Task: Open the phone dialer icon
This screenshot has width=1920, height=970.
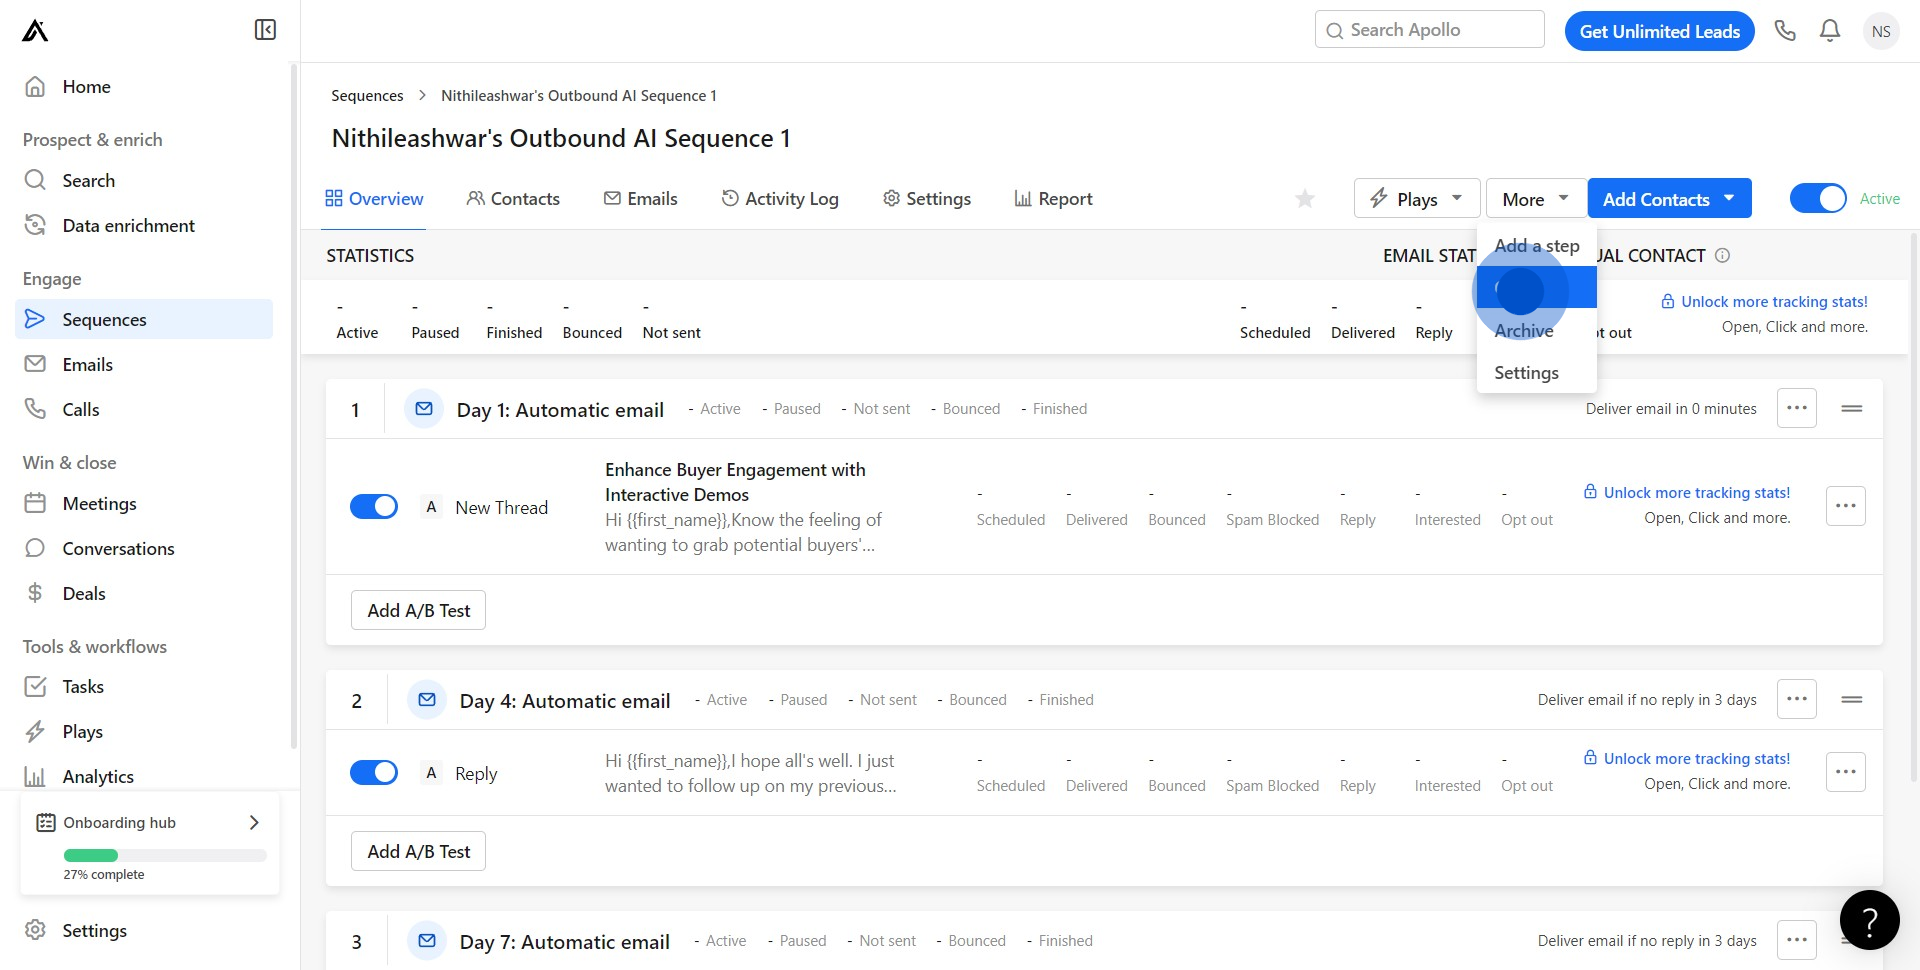Action: tap(1785, 31)
